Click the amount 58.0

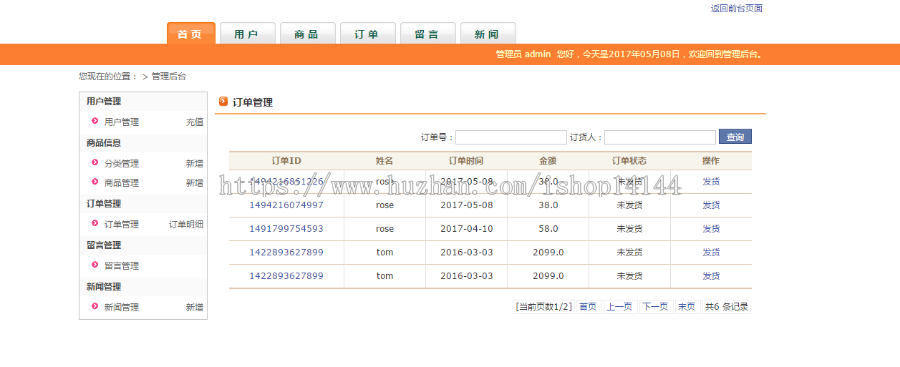(548, 229)
